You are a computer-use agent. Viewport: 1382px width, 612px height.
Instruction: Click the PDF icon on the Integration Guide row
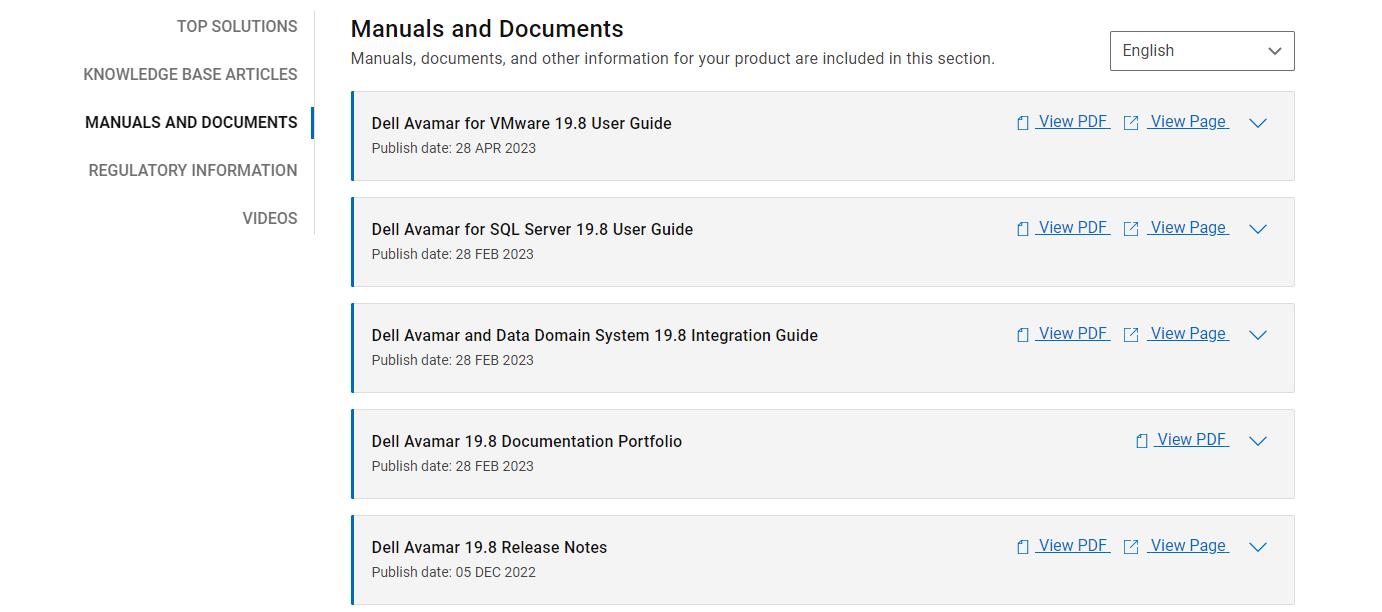pos(1022,333)
